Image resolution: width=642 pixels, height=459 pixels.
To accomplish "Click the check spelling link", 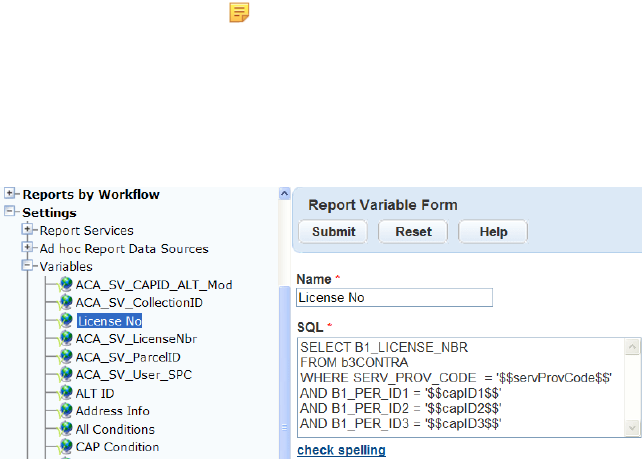I will pos(341,450).
